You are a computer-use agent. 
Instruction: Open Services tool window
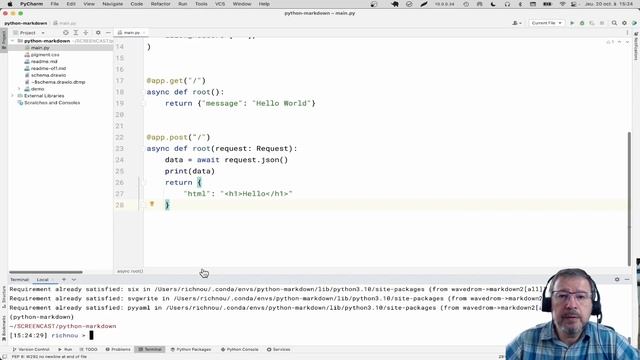[x=278, y=350]
